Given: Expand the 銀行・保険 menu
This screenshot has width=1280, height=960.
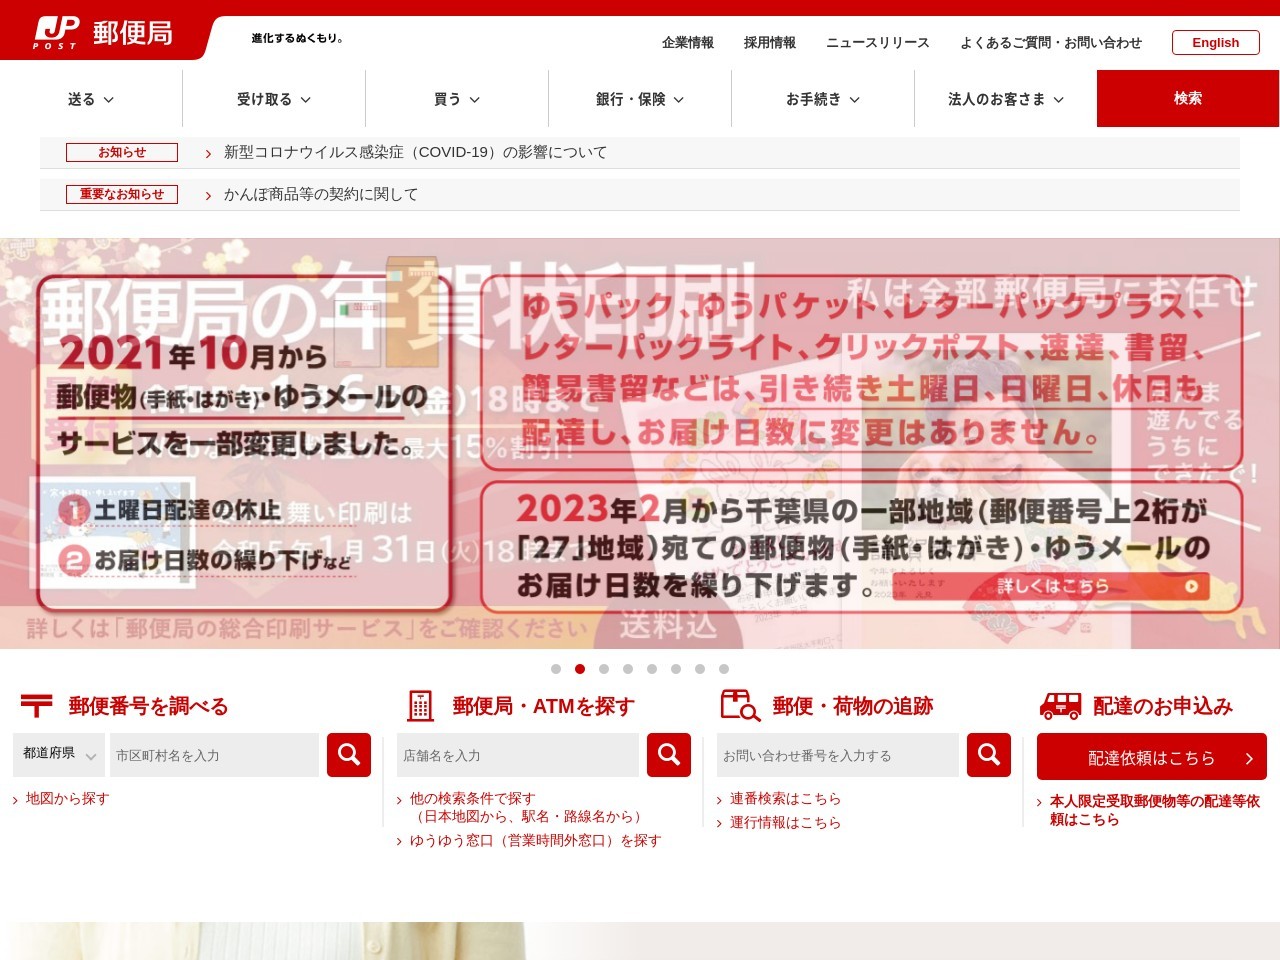Looking at the screenshot, I should (x=640, y=99).
